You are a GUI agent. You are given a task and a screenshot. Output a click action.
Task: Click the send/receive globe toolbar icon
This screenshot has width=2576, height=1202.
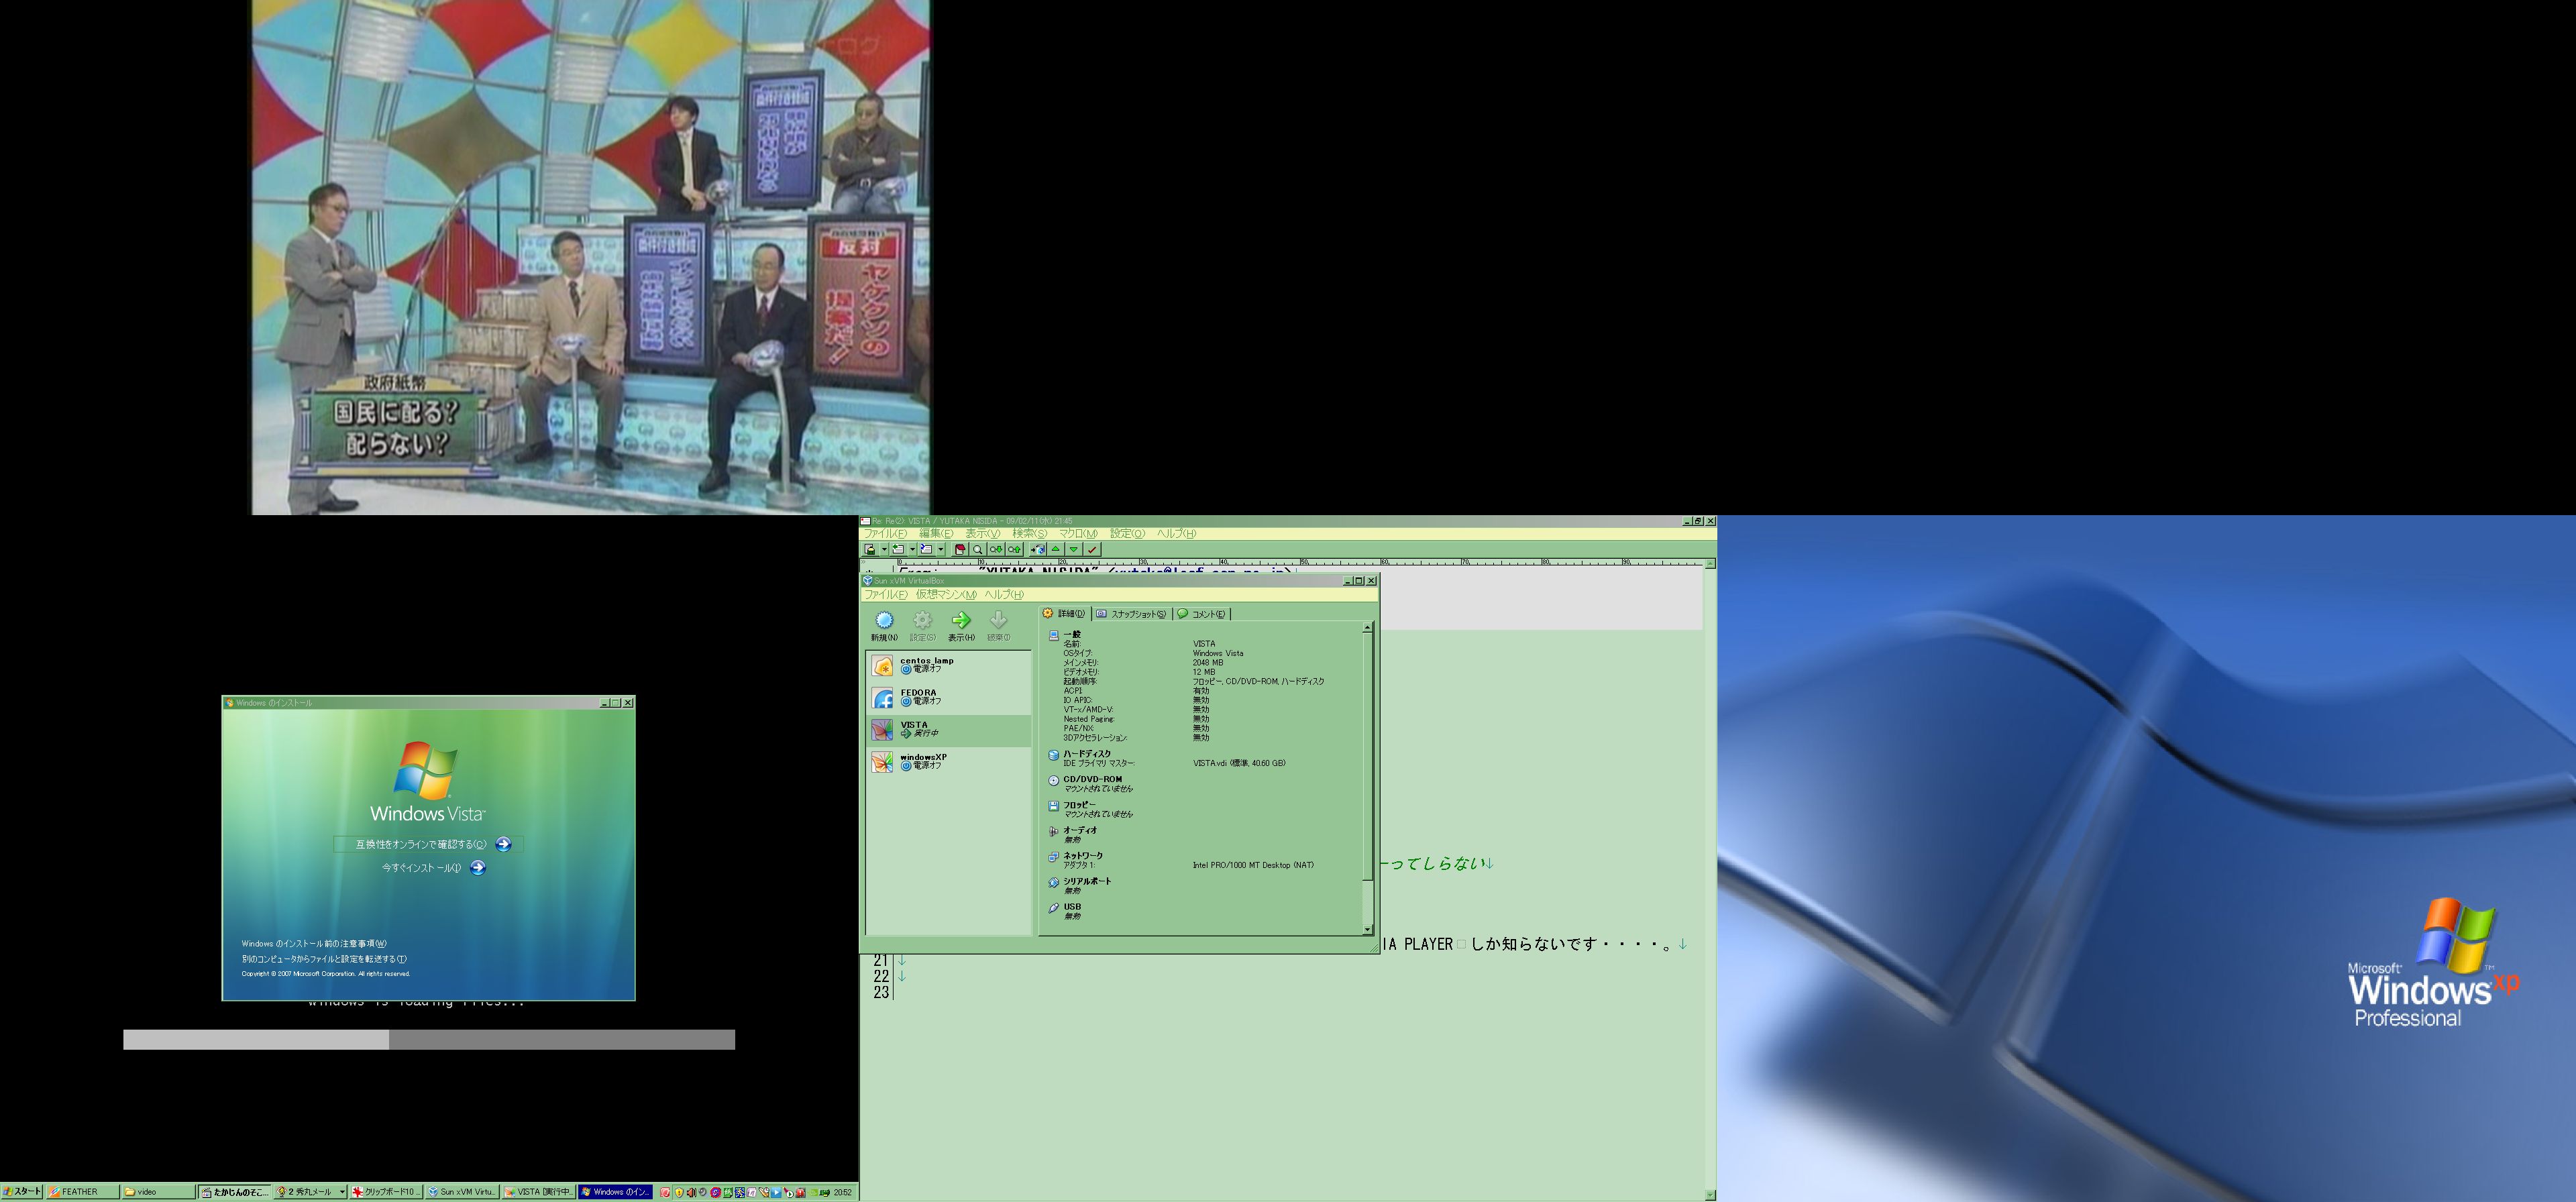pyautogui.click(x=1037, y=549)
